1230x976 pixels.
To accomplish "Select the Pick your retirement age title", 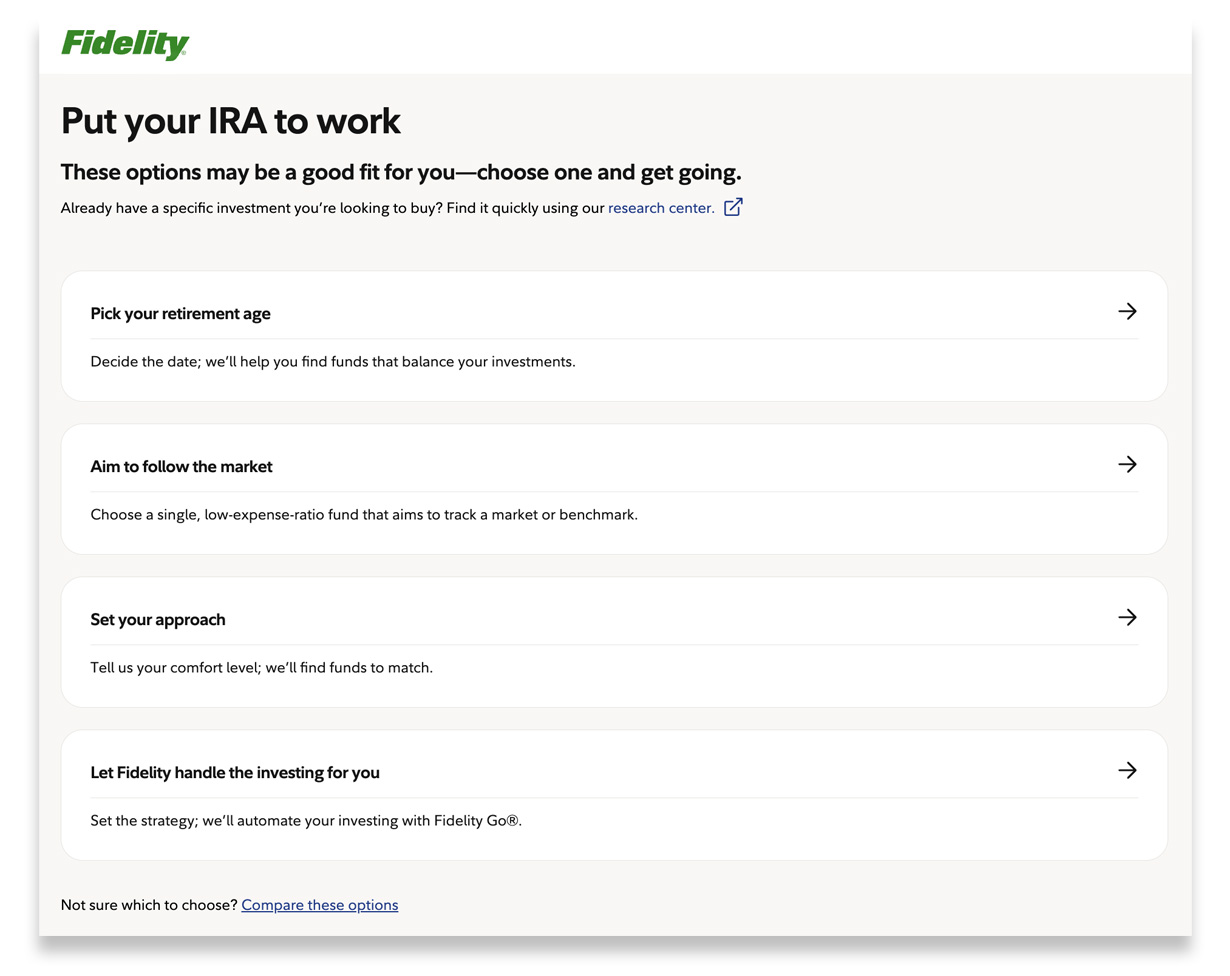I will point(180,314).
